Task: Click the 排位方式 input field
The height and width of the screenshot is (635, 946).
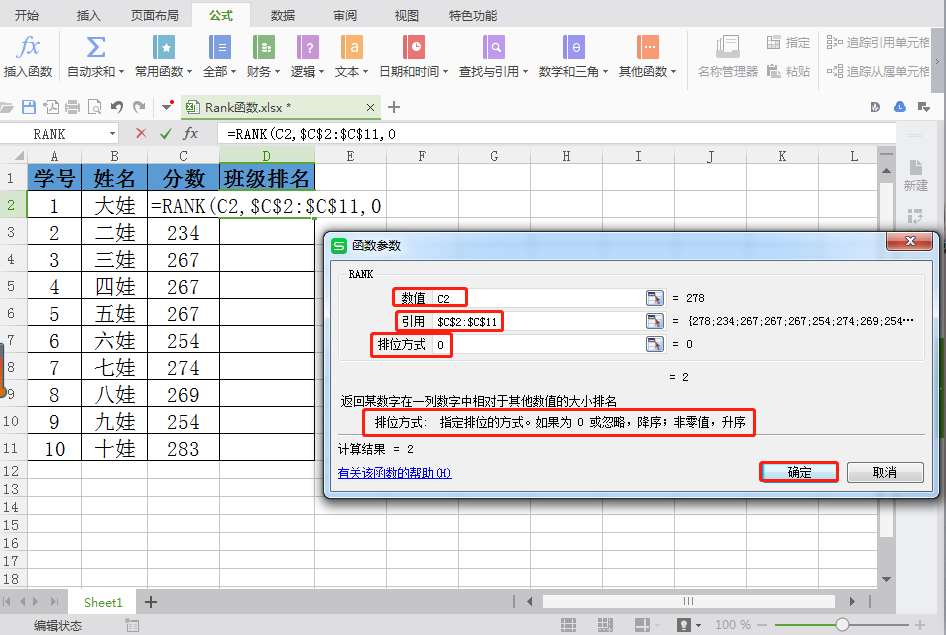Action: coord(538,344)
